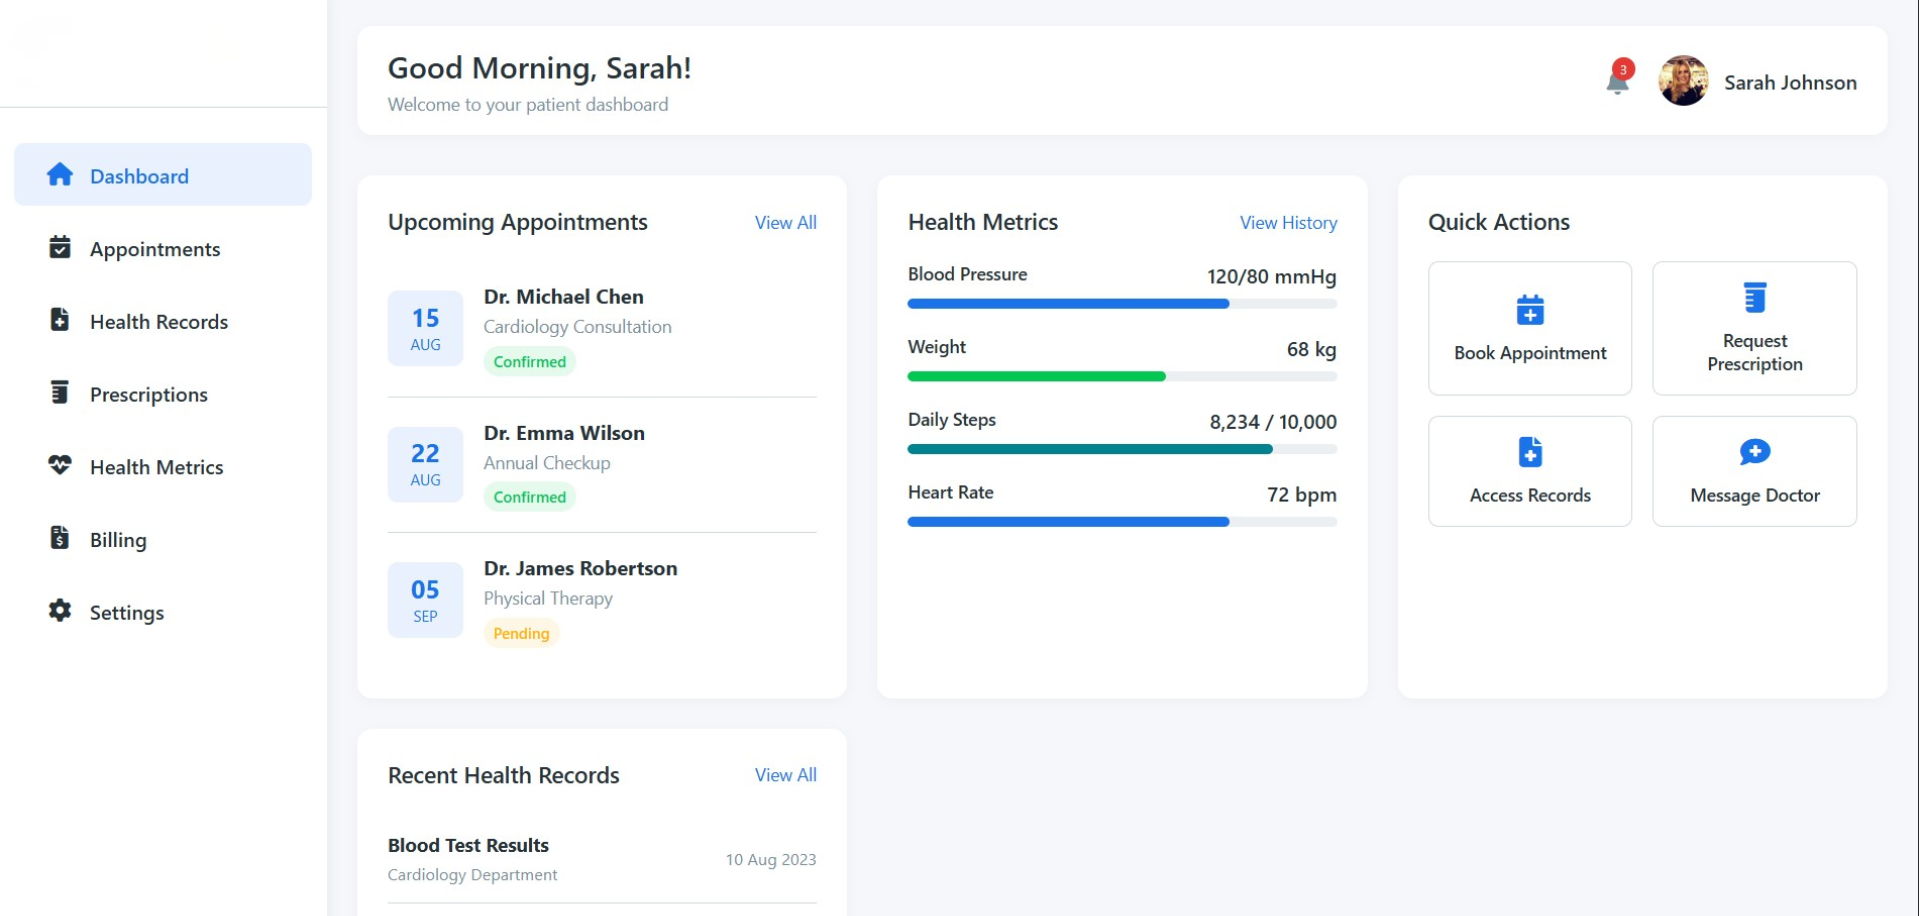Open View History in Health Metrics
This screenshot has height=916, width=1919.
[x=1288, y=223]
